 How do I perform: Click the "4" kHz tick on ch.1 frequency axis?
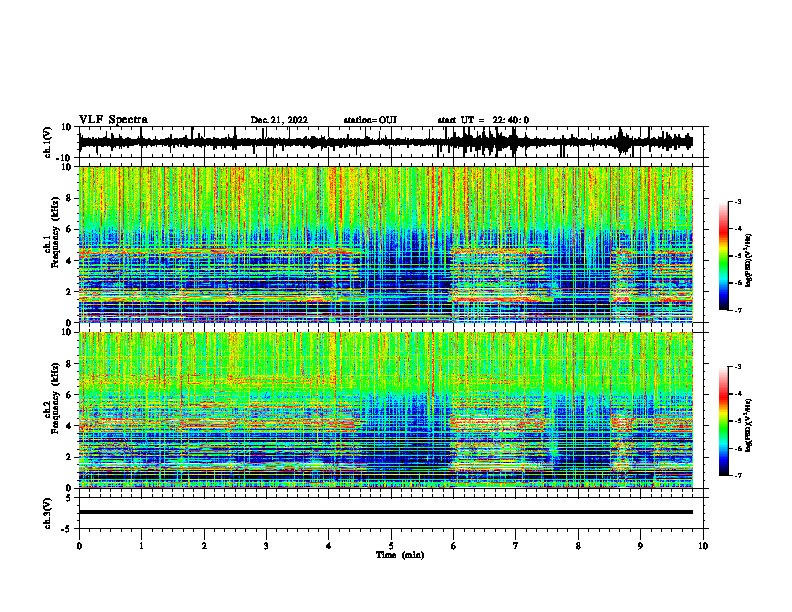point(69,261)
